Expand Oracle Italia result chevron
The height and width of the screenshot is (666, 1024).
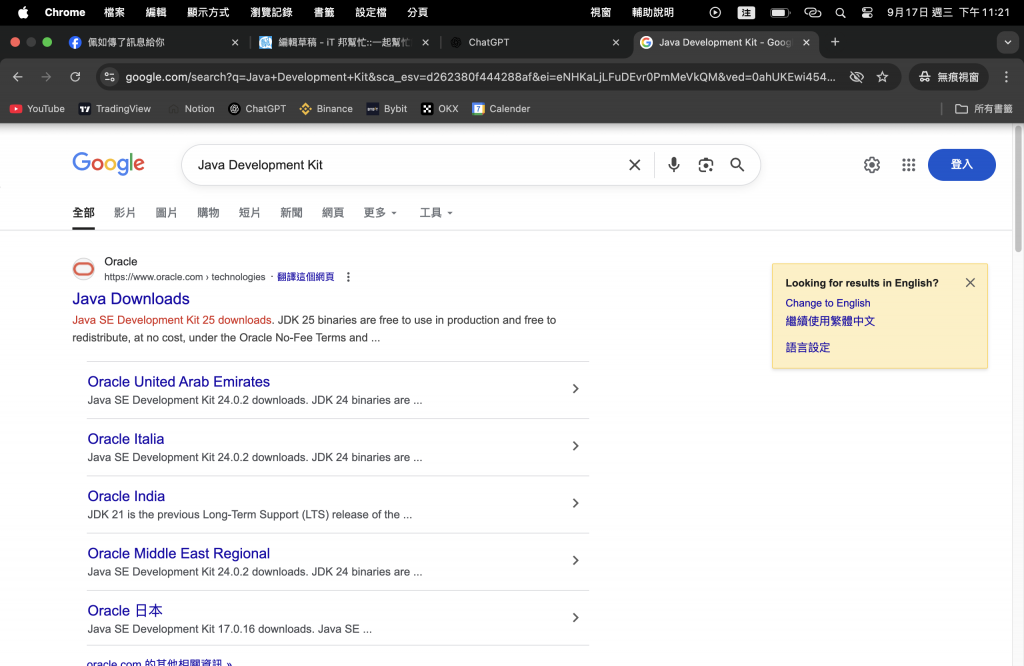[575, 446]
